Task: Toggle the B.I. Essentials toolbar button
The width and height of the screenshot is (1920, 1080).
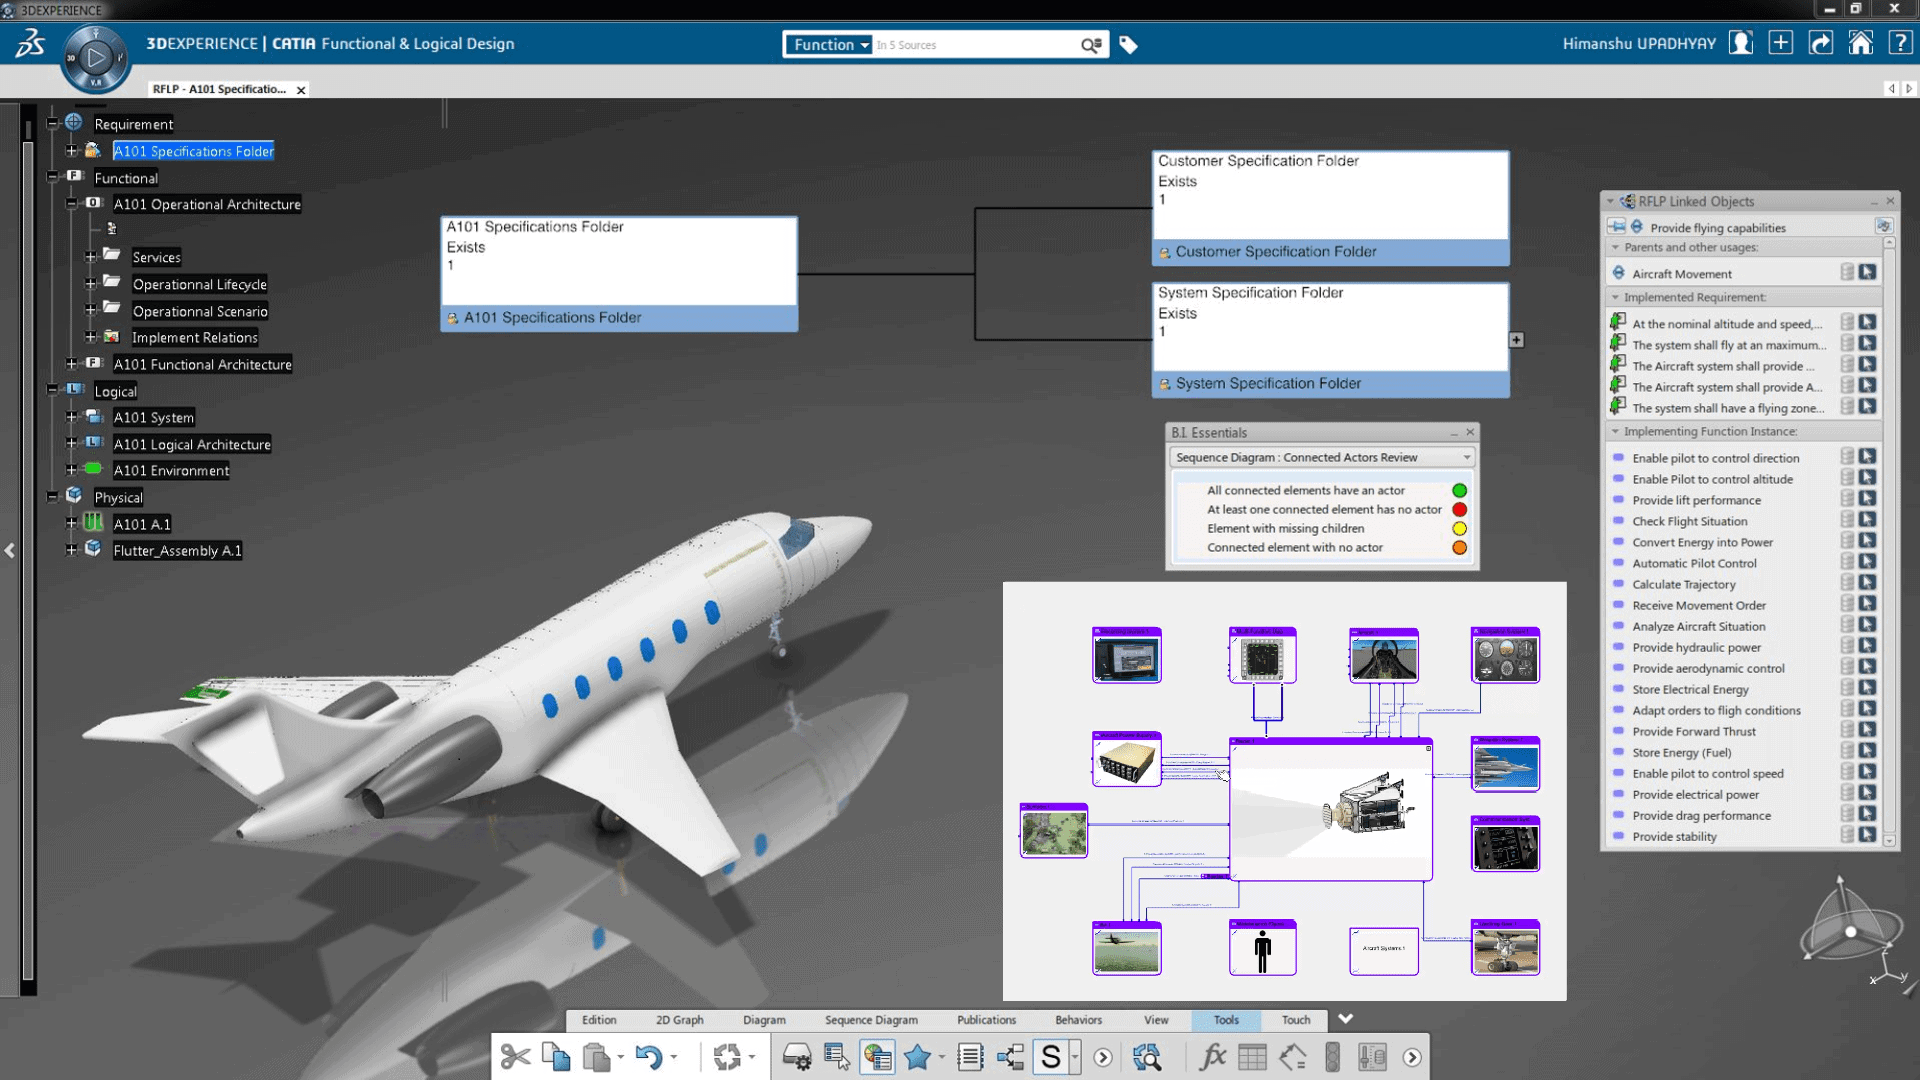Action: [x=877, y=1057]
